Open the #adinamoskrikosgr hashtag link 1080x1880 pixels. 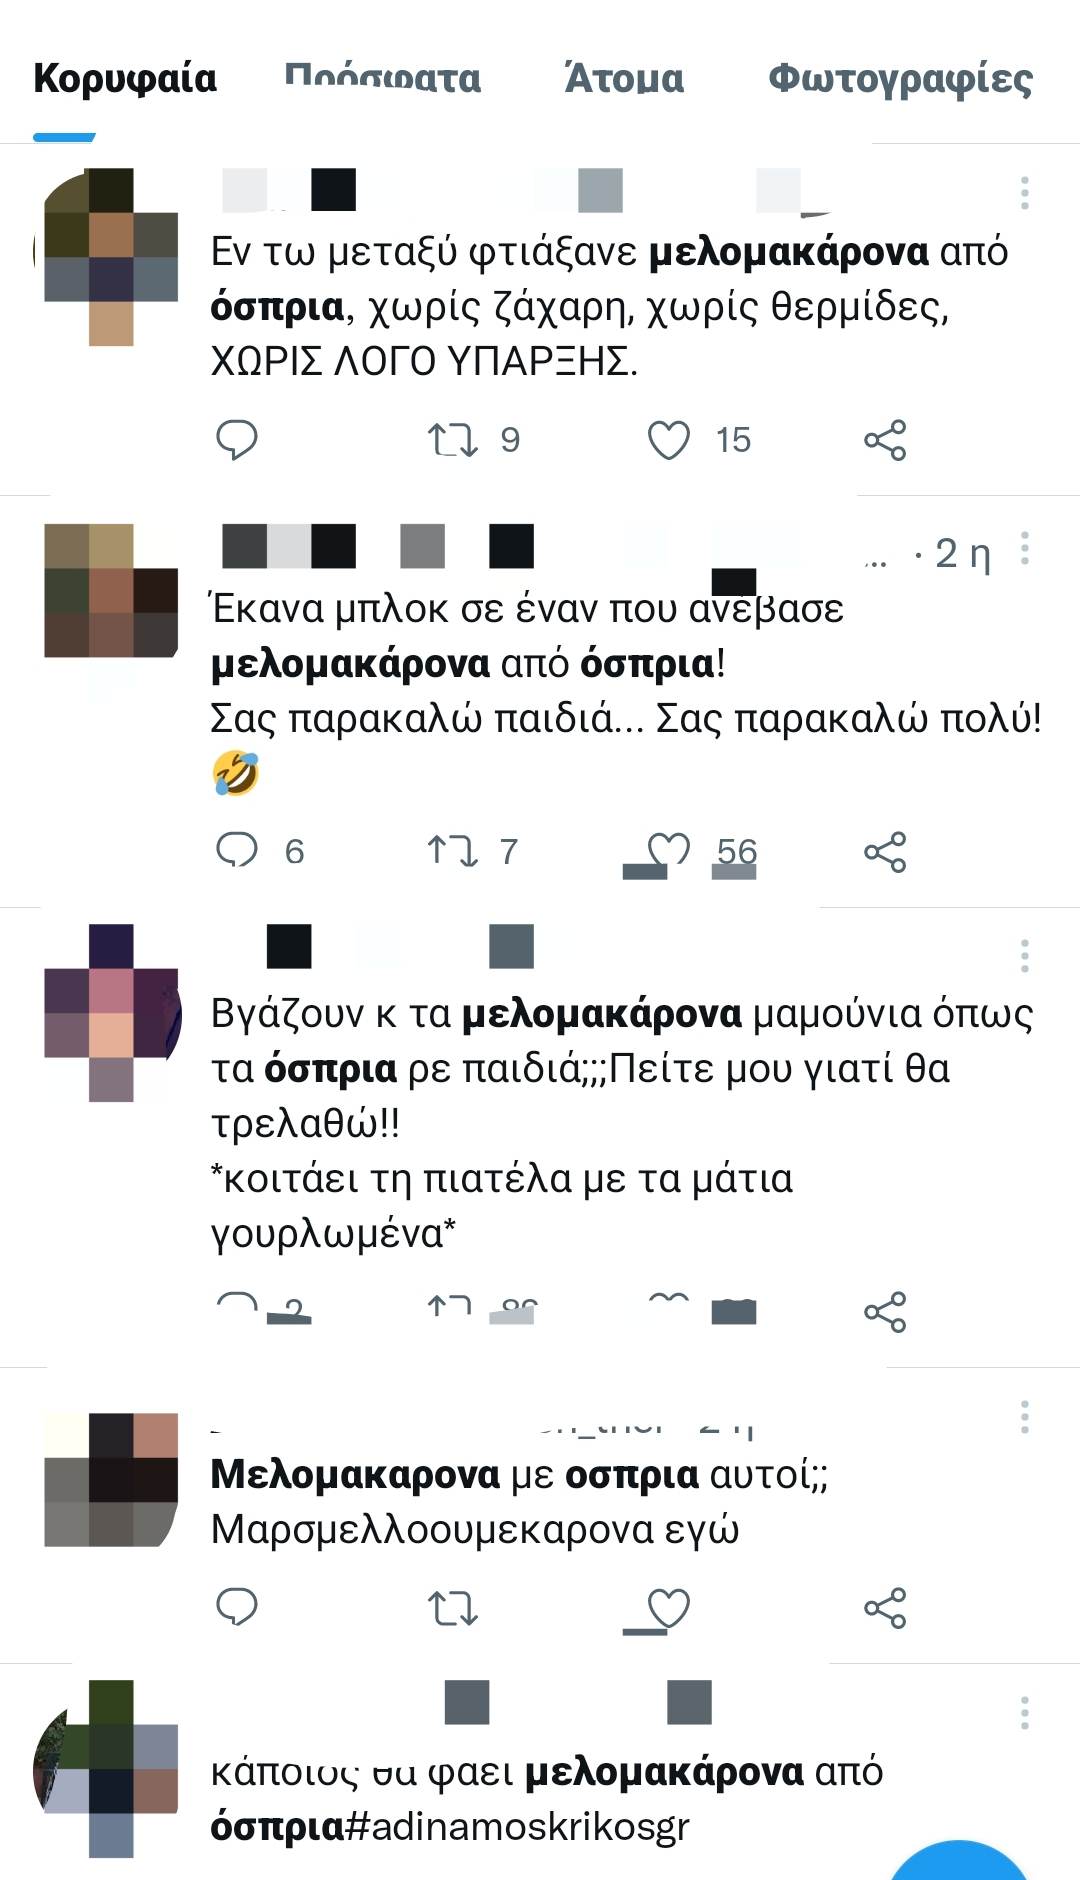coord(517,1826)
